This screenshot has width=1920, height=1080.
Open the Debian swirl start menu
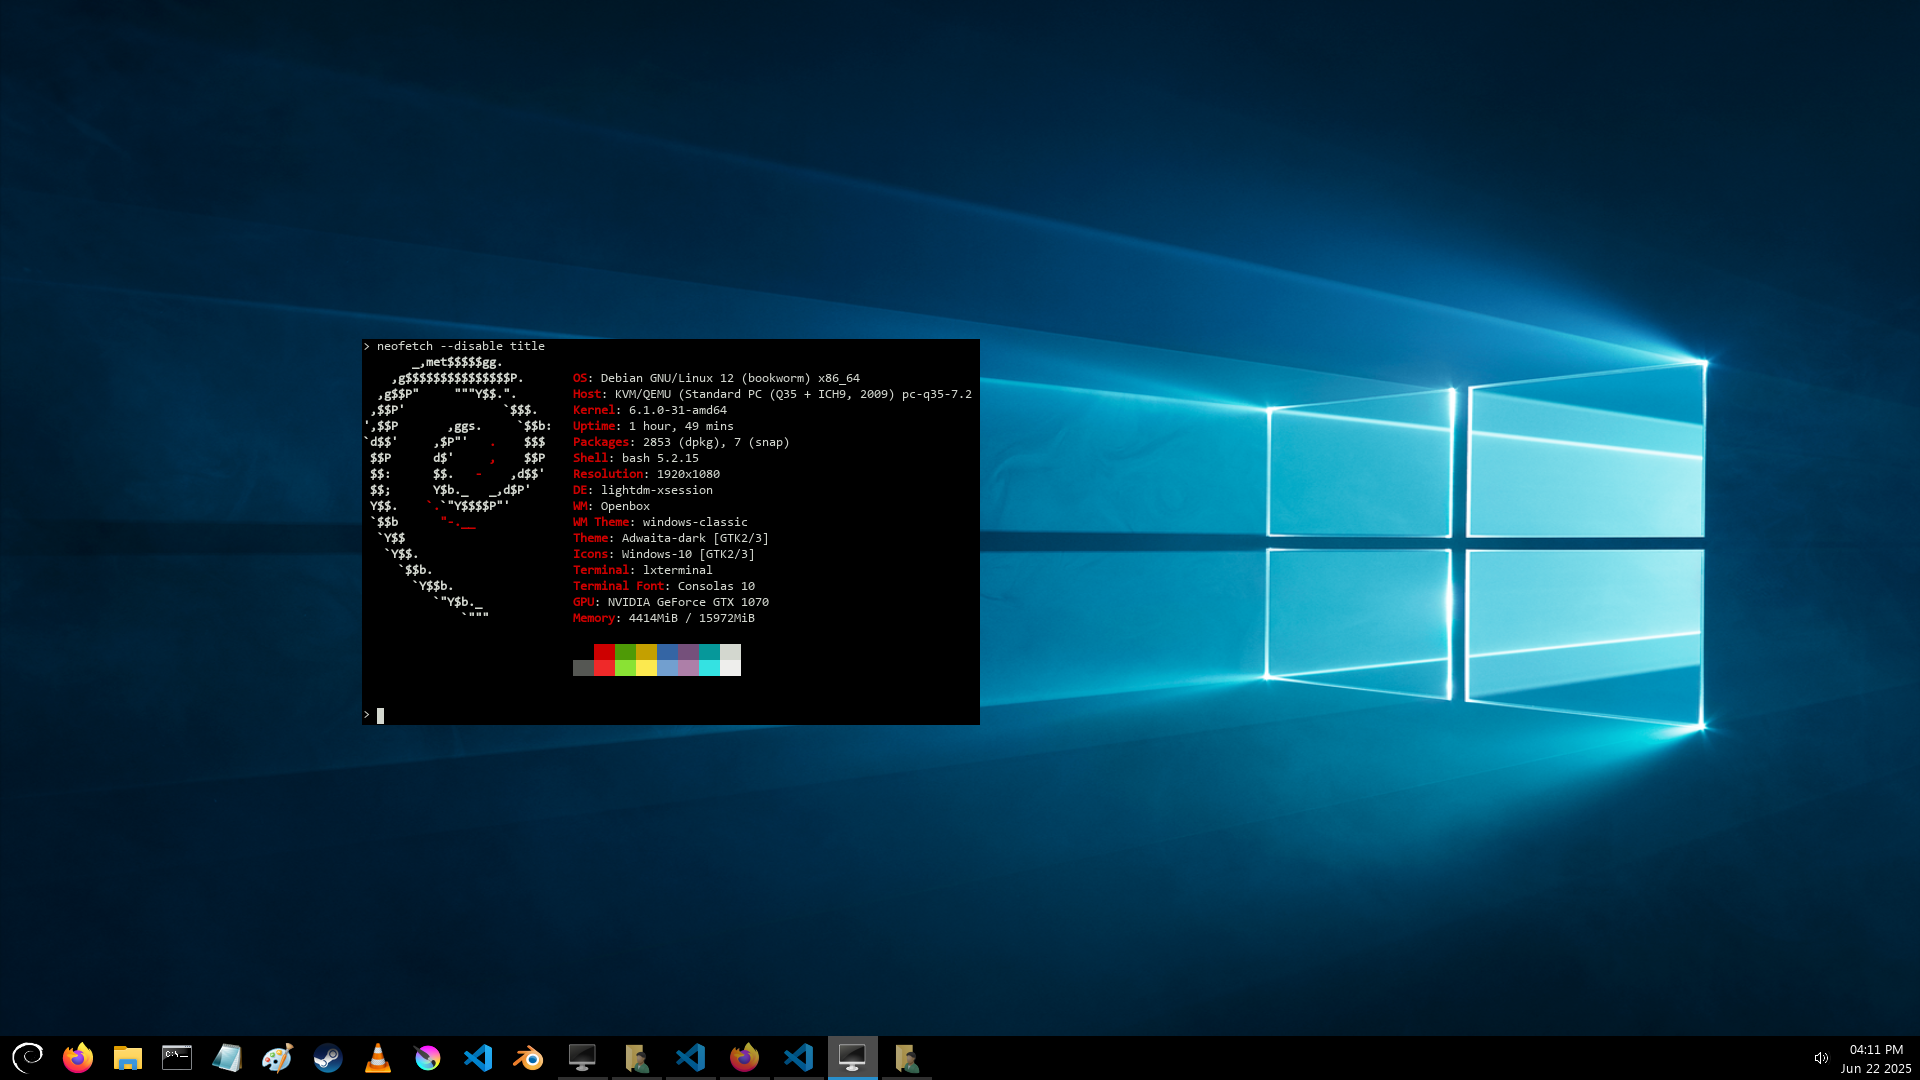[x=27, y=1057]
